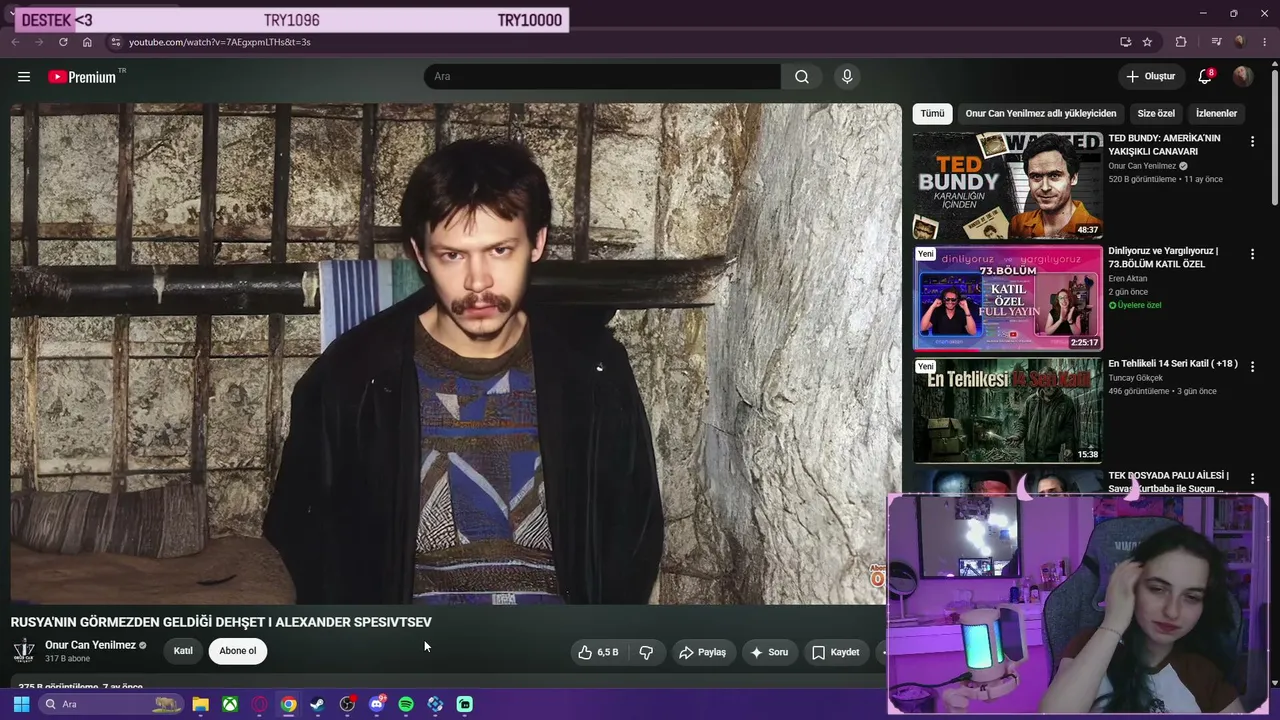Image resolution: width=1280 pixels, height=720 pixels.
Task: Install app icon in the address bar
Action: coord(1125,42)
